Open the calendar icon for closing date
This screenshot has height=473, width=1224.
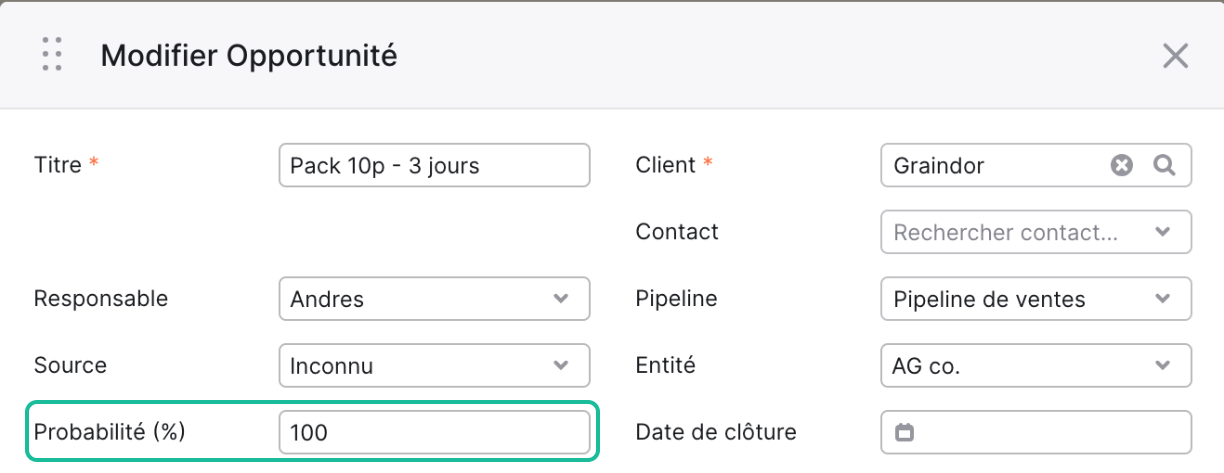coord(904,433)
